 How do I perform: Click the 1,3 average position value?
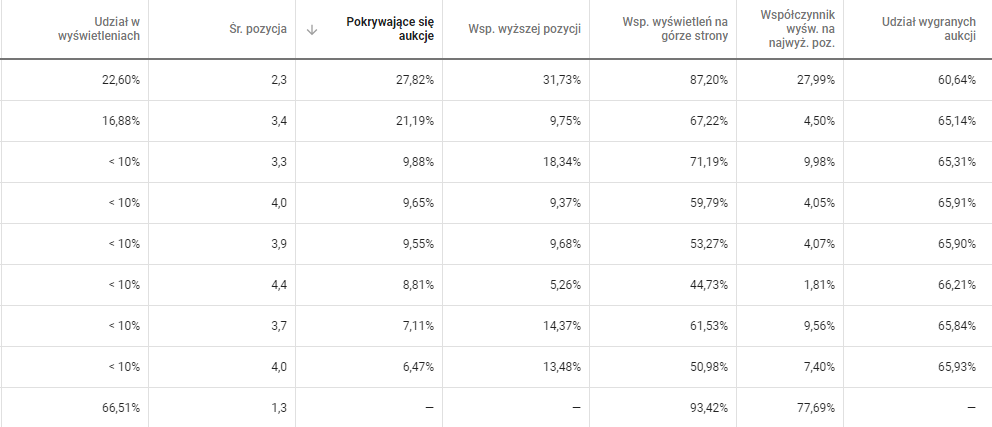click(280, 408)
